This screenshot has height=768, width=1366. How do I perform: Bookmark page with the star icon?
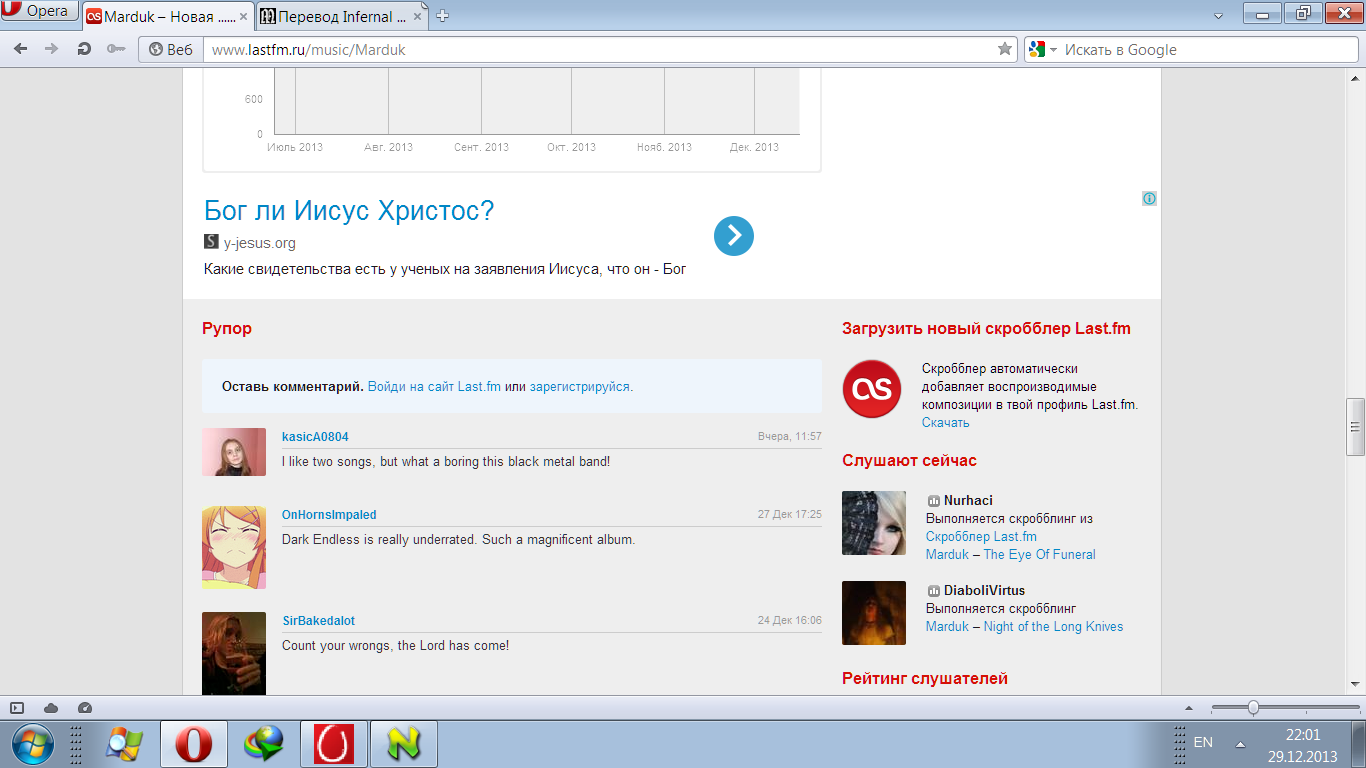(1005, 49)
